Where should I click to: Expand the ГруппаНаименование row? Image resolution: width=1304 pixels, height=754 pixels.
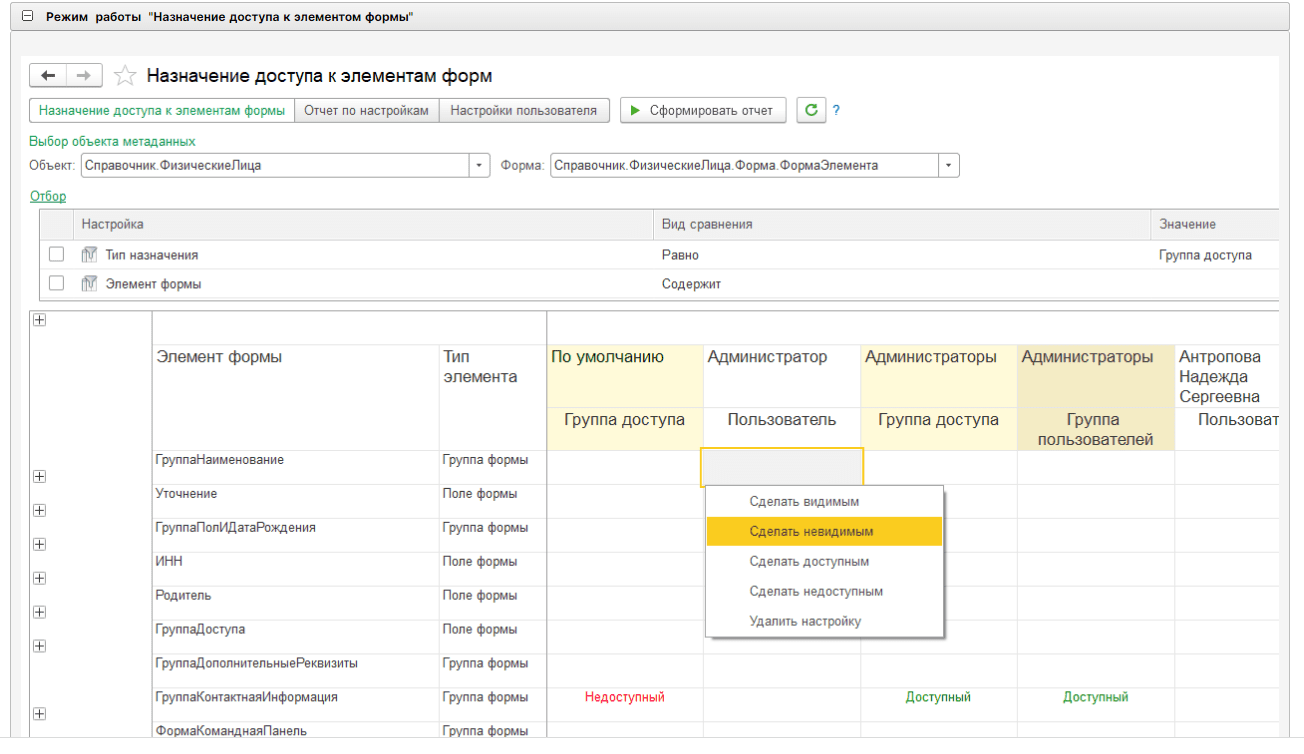(40, 477)
